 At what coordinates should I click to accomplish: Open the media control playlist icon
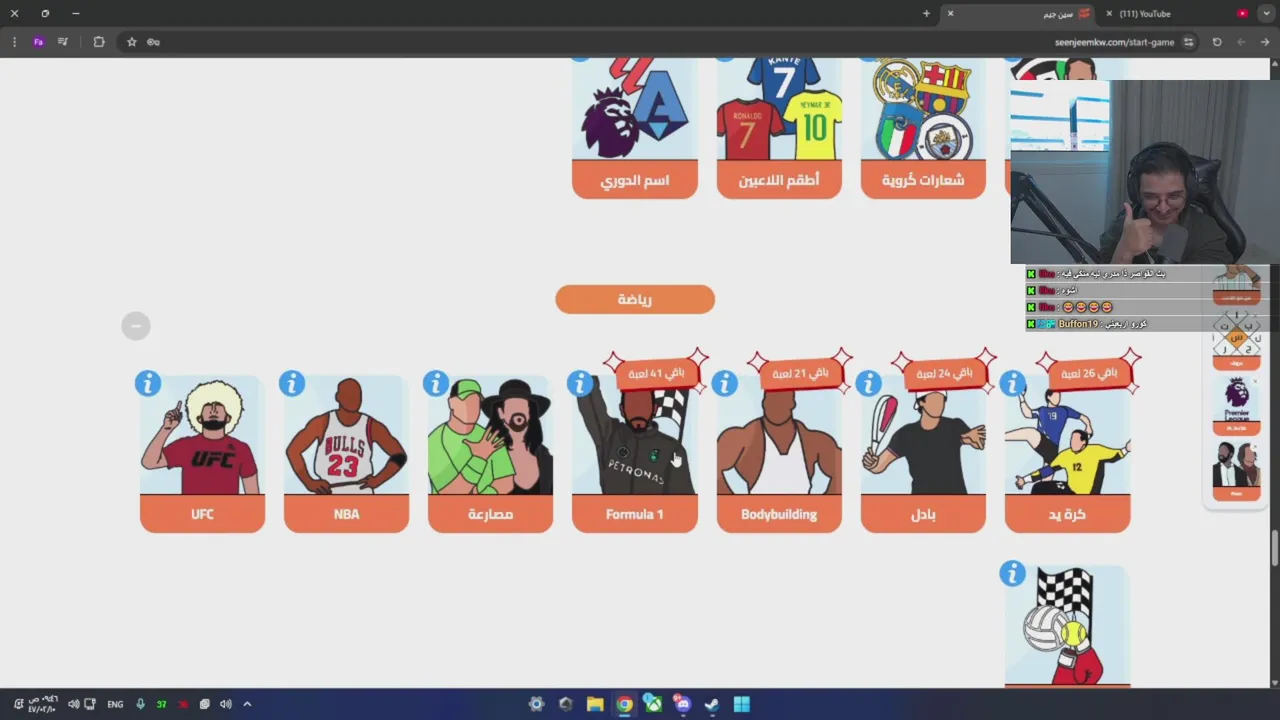(63, 42)
